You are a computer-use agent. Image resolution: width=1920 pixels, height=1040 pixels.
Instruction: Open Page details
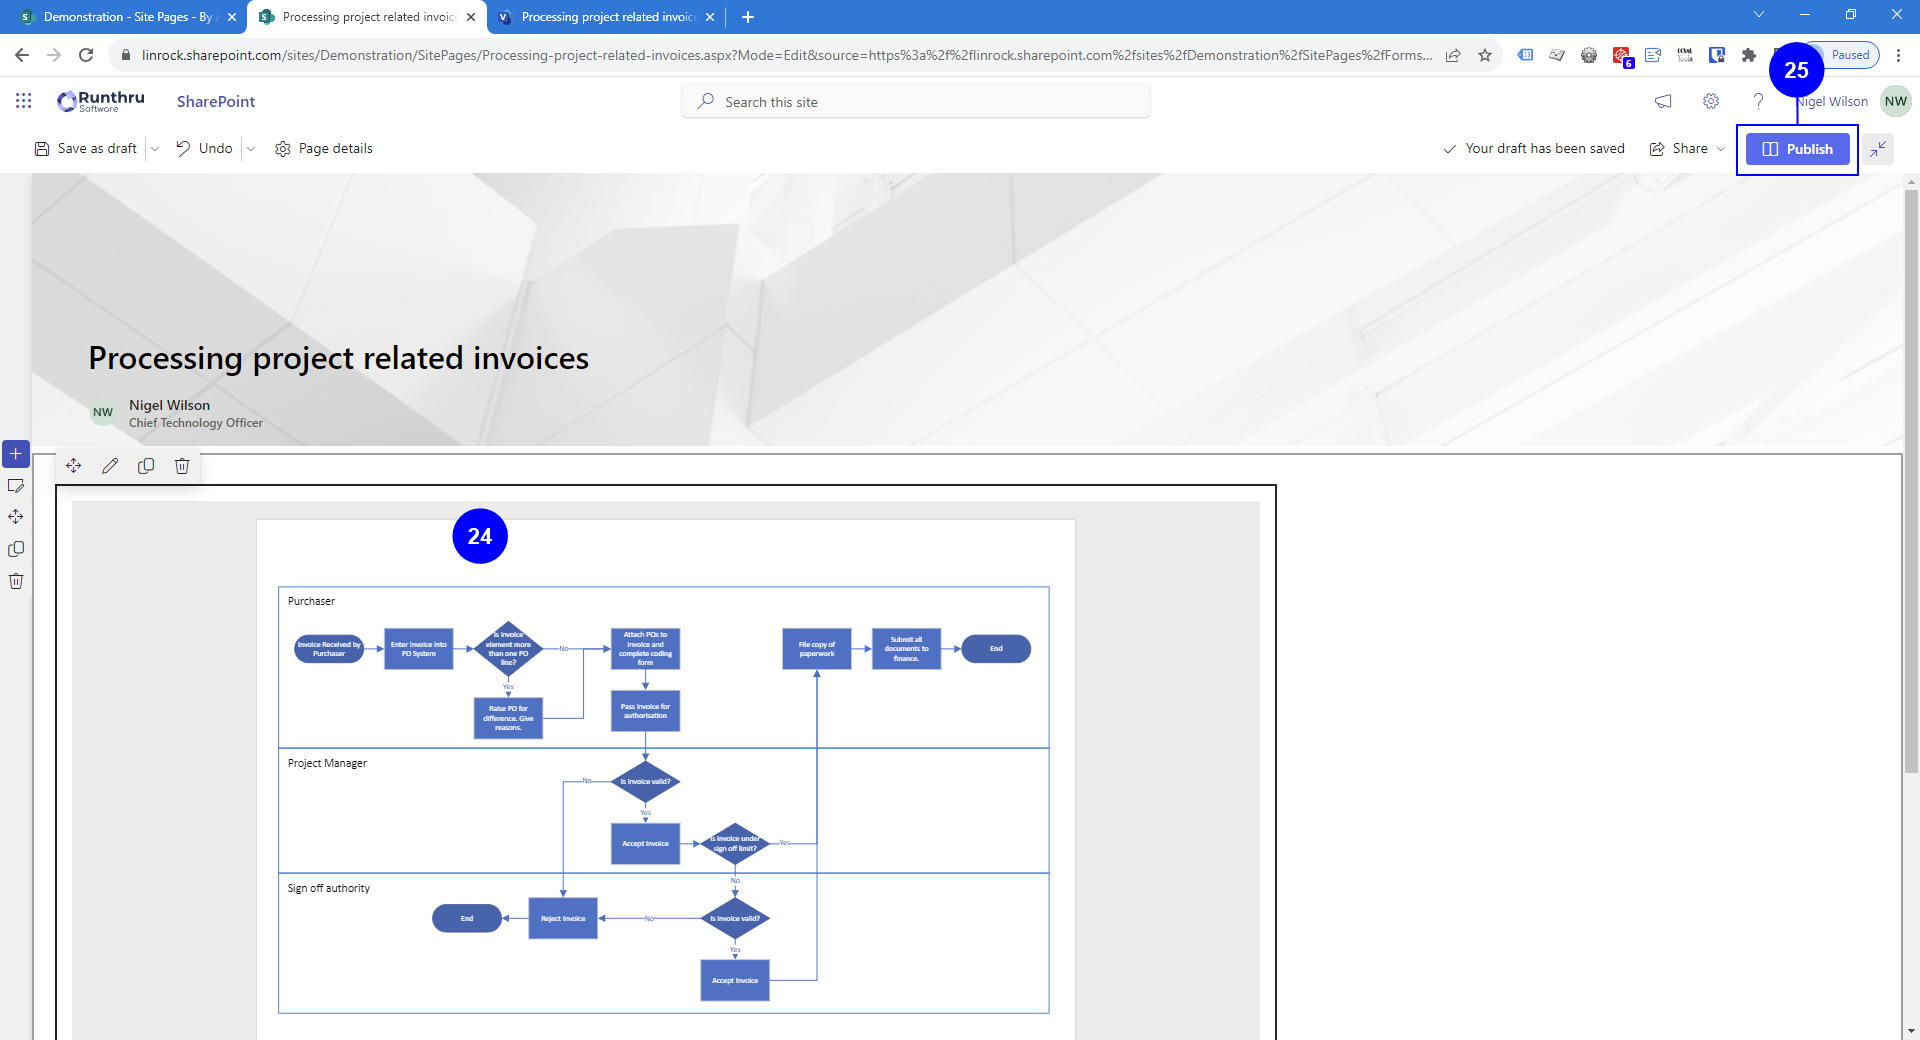point(324,149)
